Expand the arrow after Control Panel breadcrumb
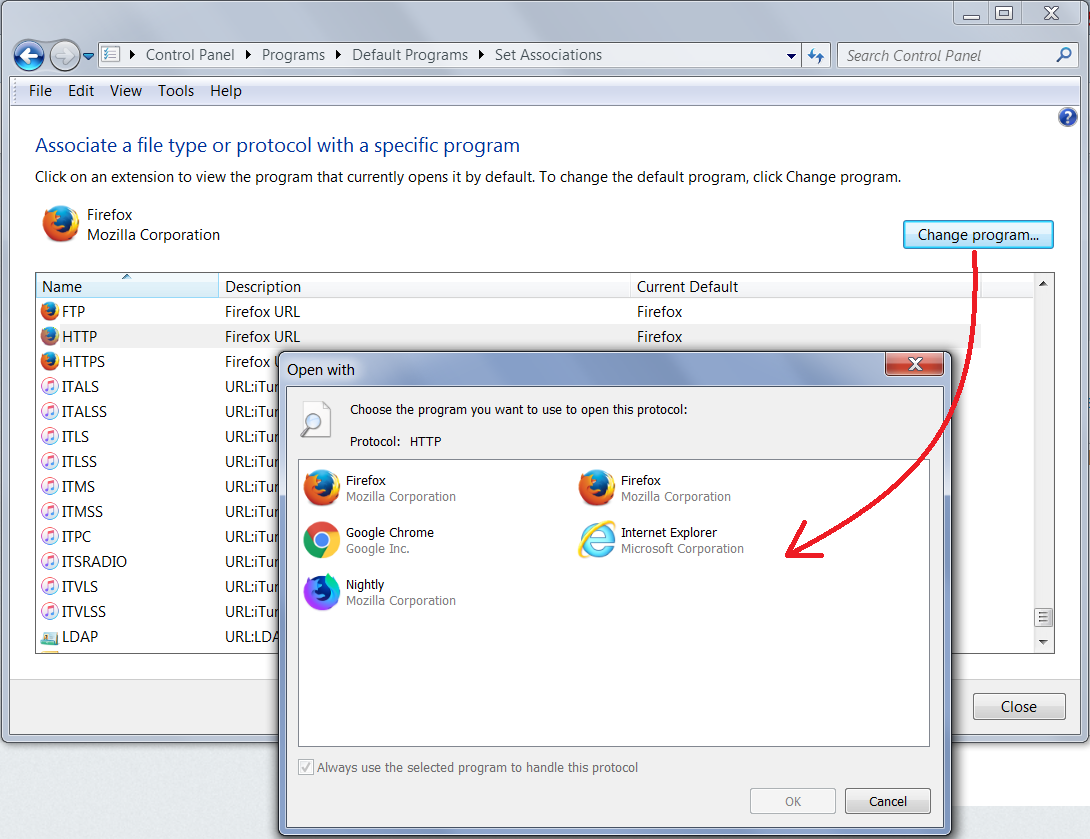1090x839 pixels. coord(248,55)
